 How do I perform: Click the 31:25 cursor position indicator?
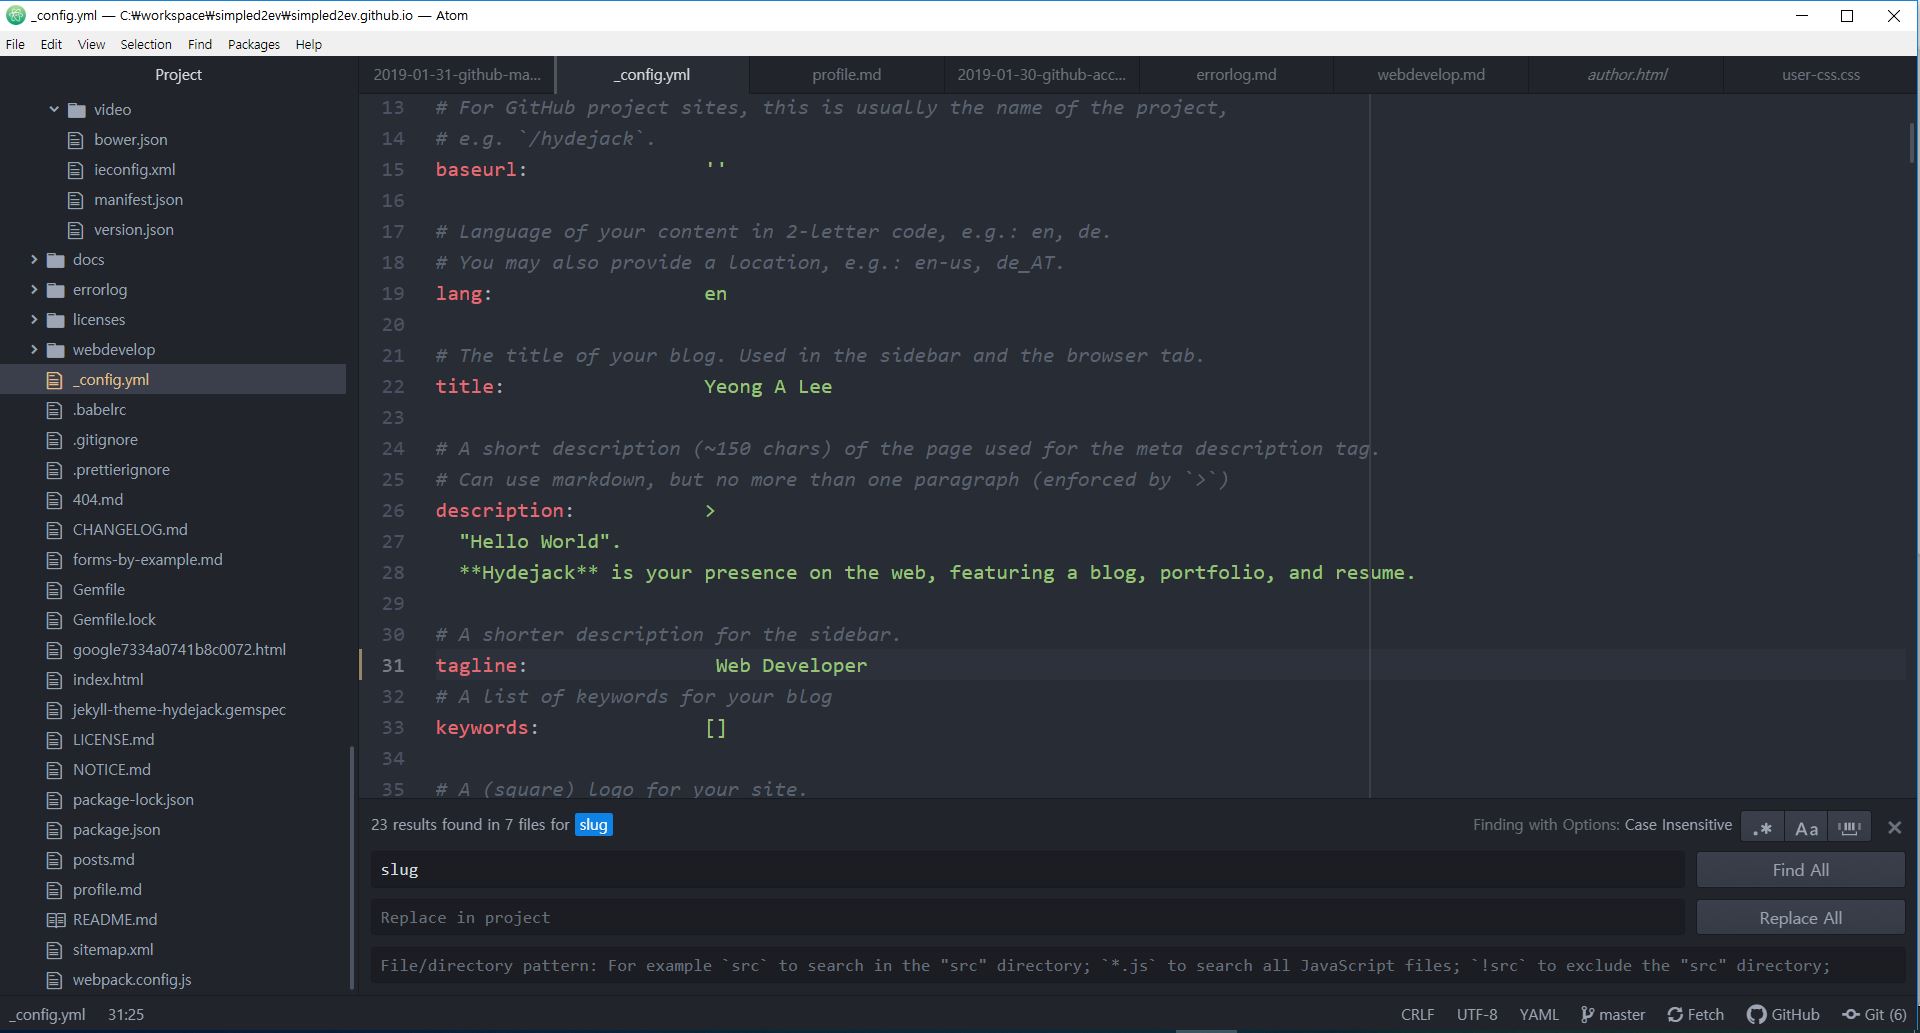pos(126,1014)
